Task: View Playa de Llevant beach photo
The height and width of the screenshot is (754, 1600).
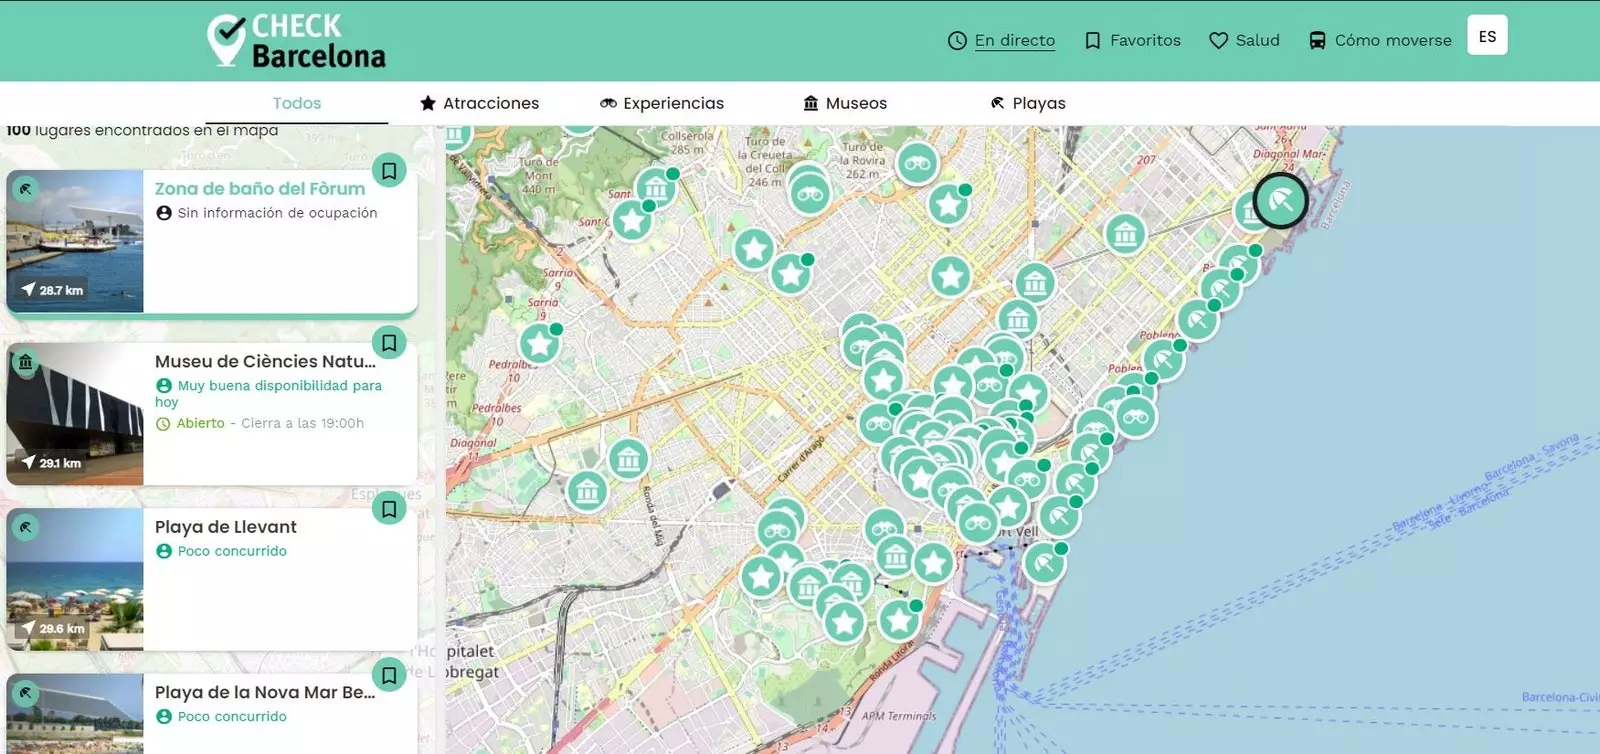Action: [x=75, y=579]
